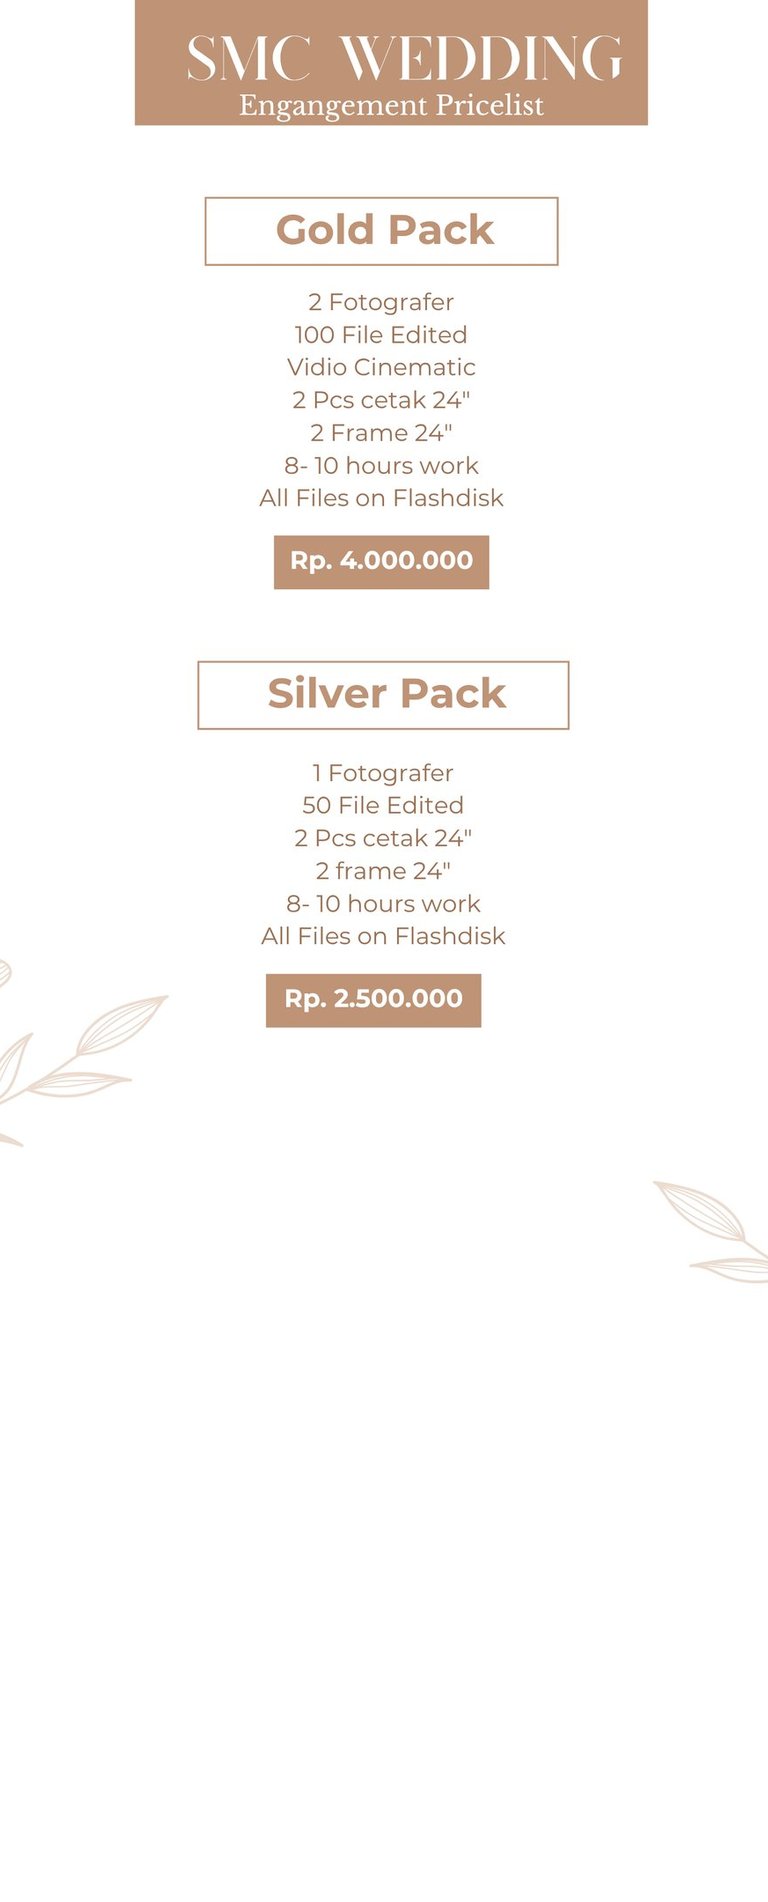This screenshot has height=1902, width=768.
Task: Click the Gold Pack heading box
Action: (x=381, y=231)
